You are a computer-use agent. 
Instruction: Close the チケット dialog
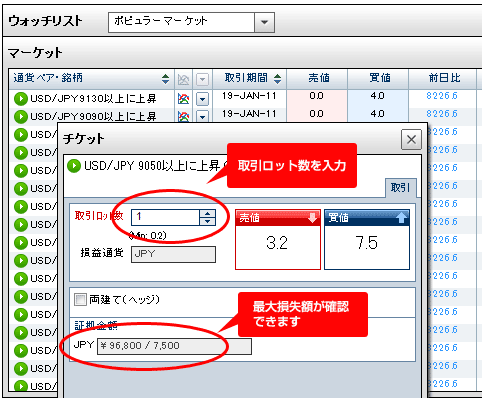click(411, 140)
